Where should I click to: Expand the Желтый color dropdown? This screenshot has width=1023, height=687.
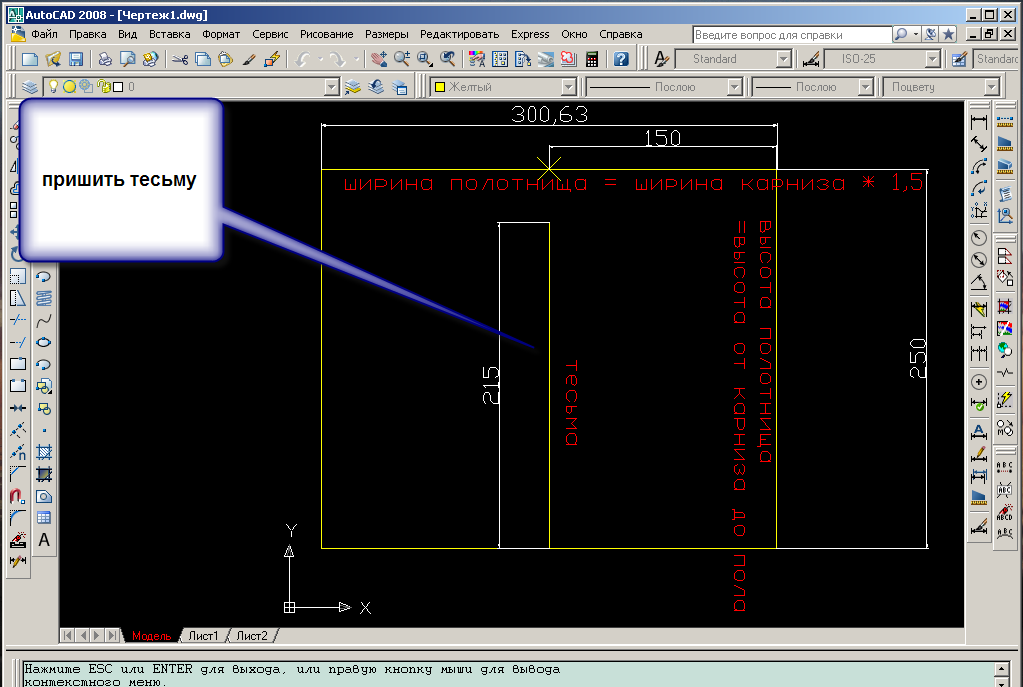click(x=568, y=87)
